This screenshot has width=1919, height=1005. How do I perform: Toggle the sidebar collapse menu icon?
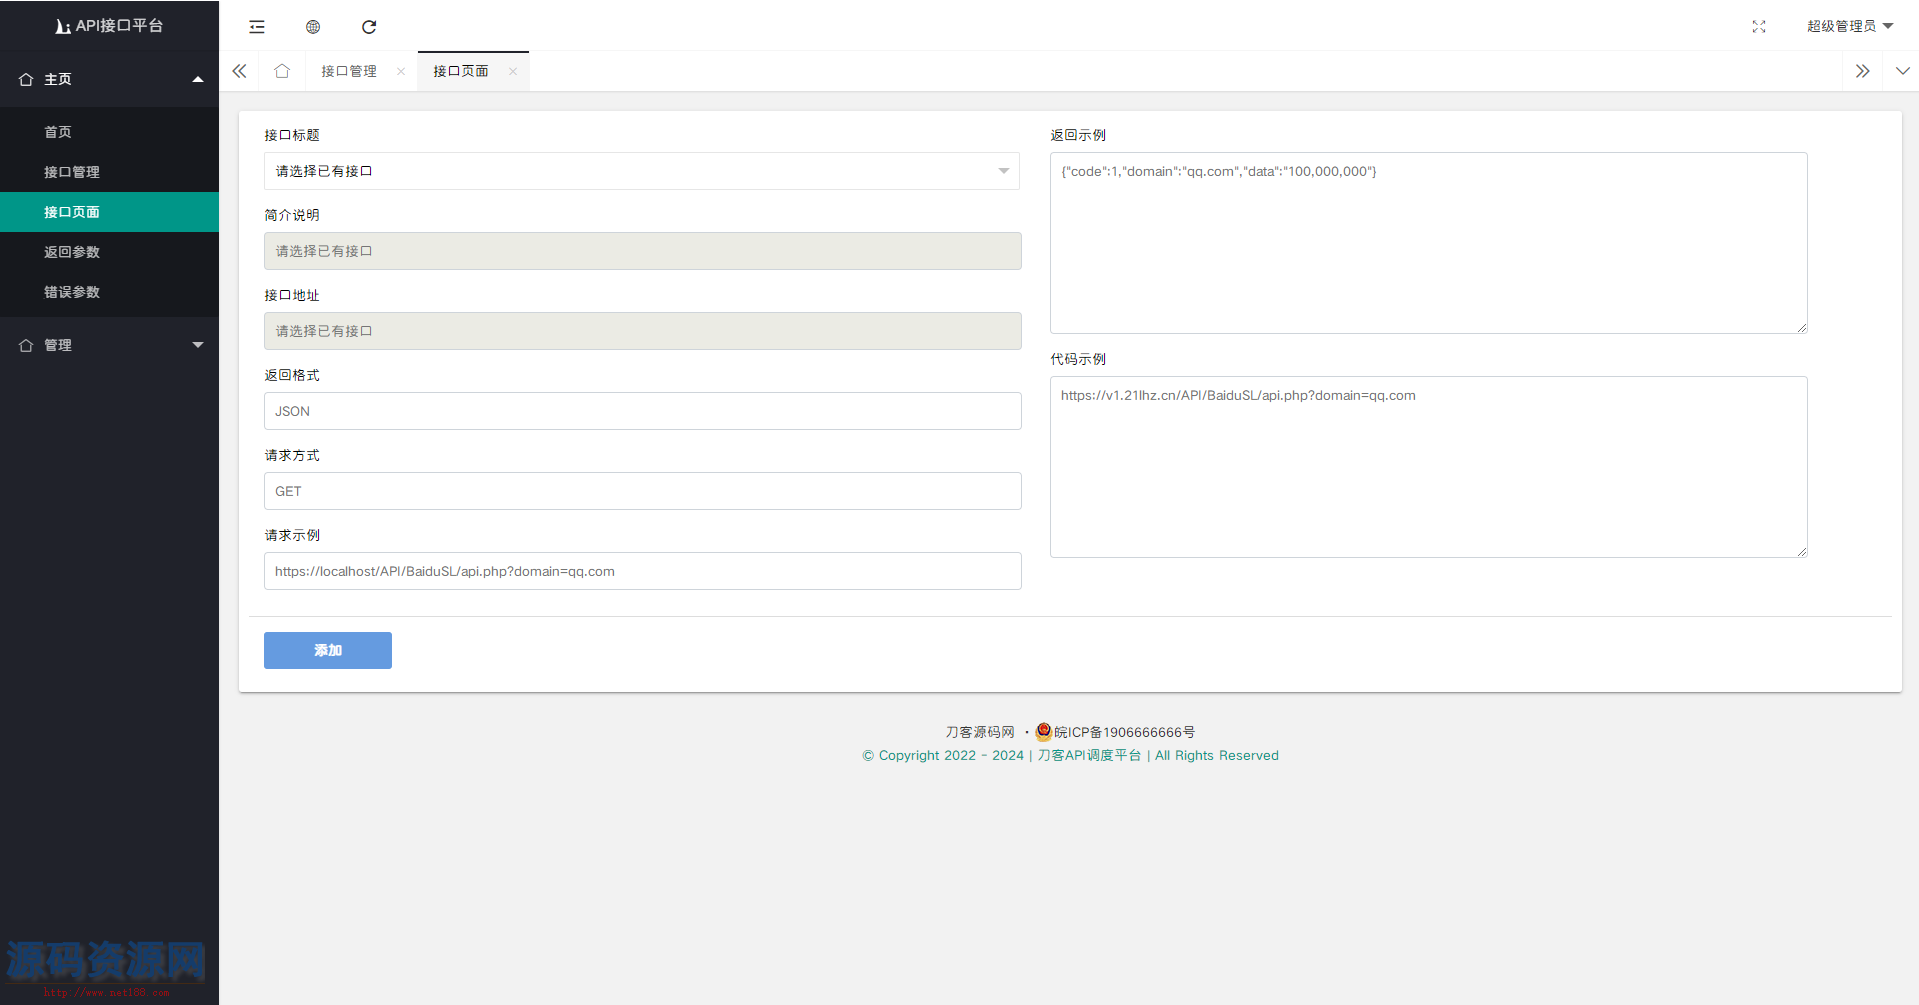[x=257, y=27]
